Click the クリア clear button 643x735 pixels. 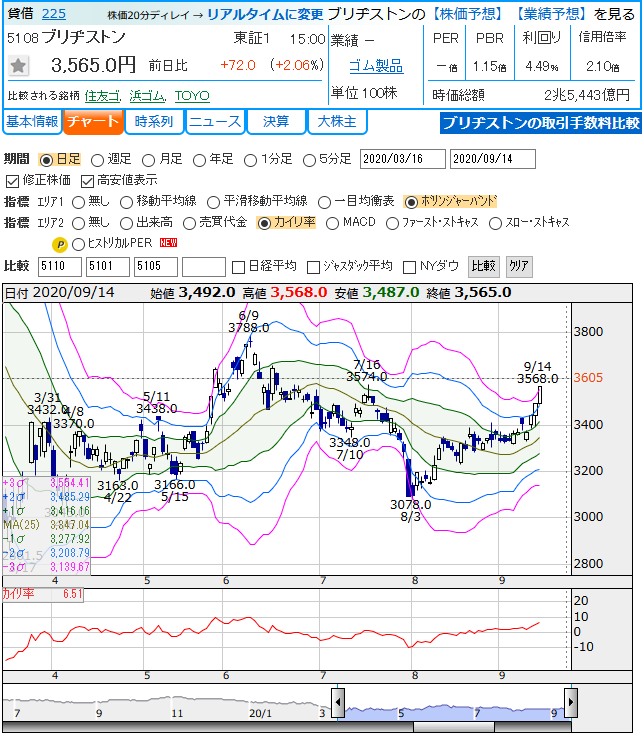519,267
